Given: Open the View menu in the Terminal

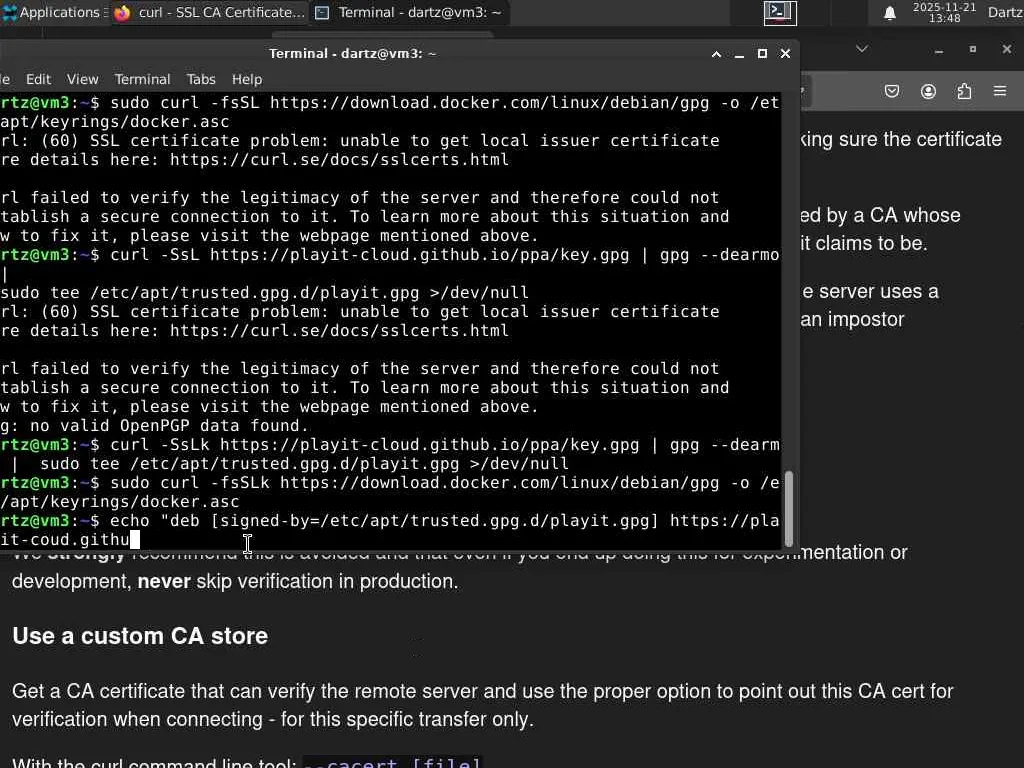Looking at the screenshot, I should 82,79.
